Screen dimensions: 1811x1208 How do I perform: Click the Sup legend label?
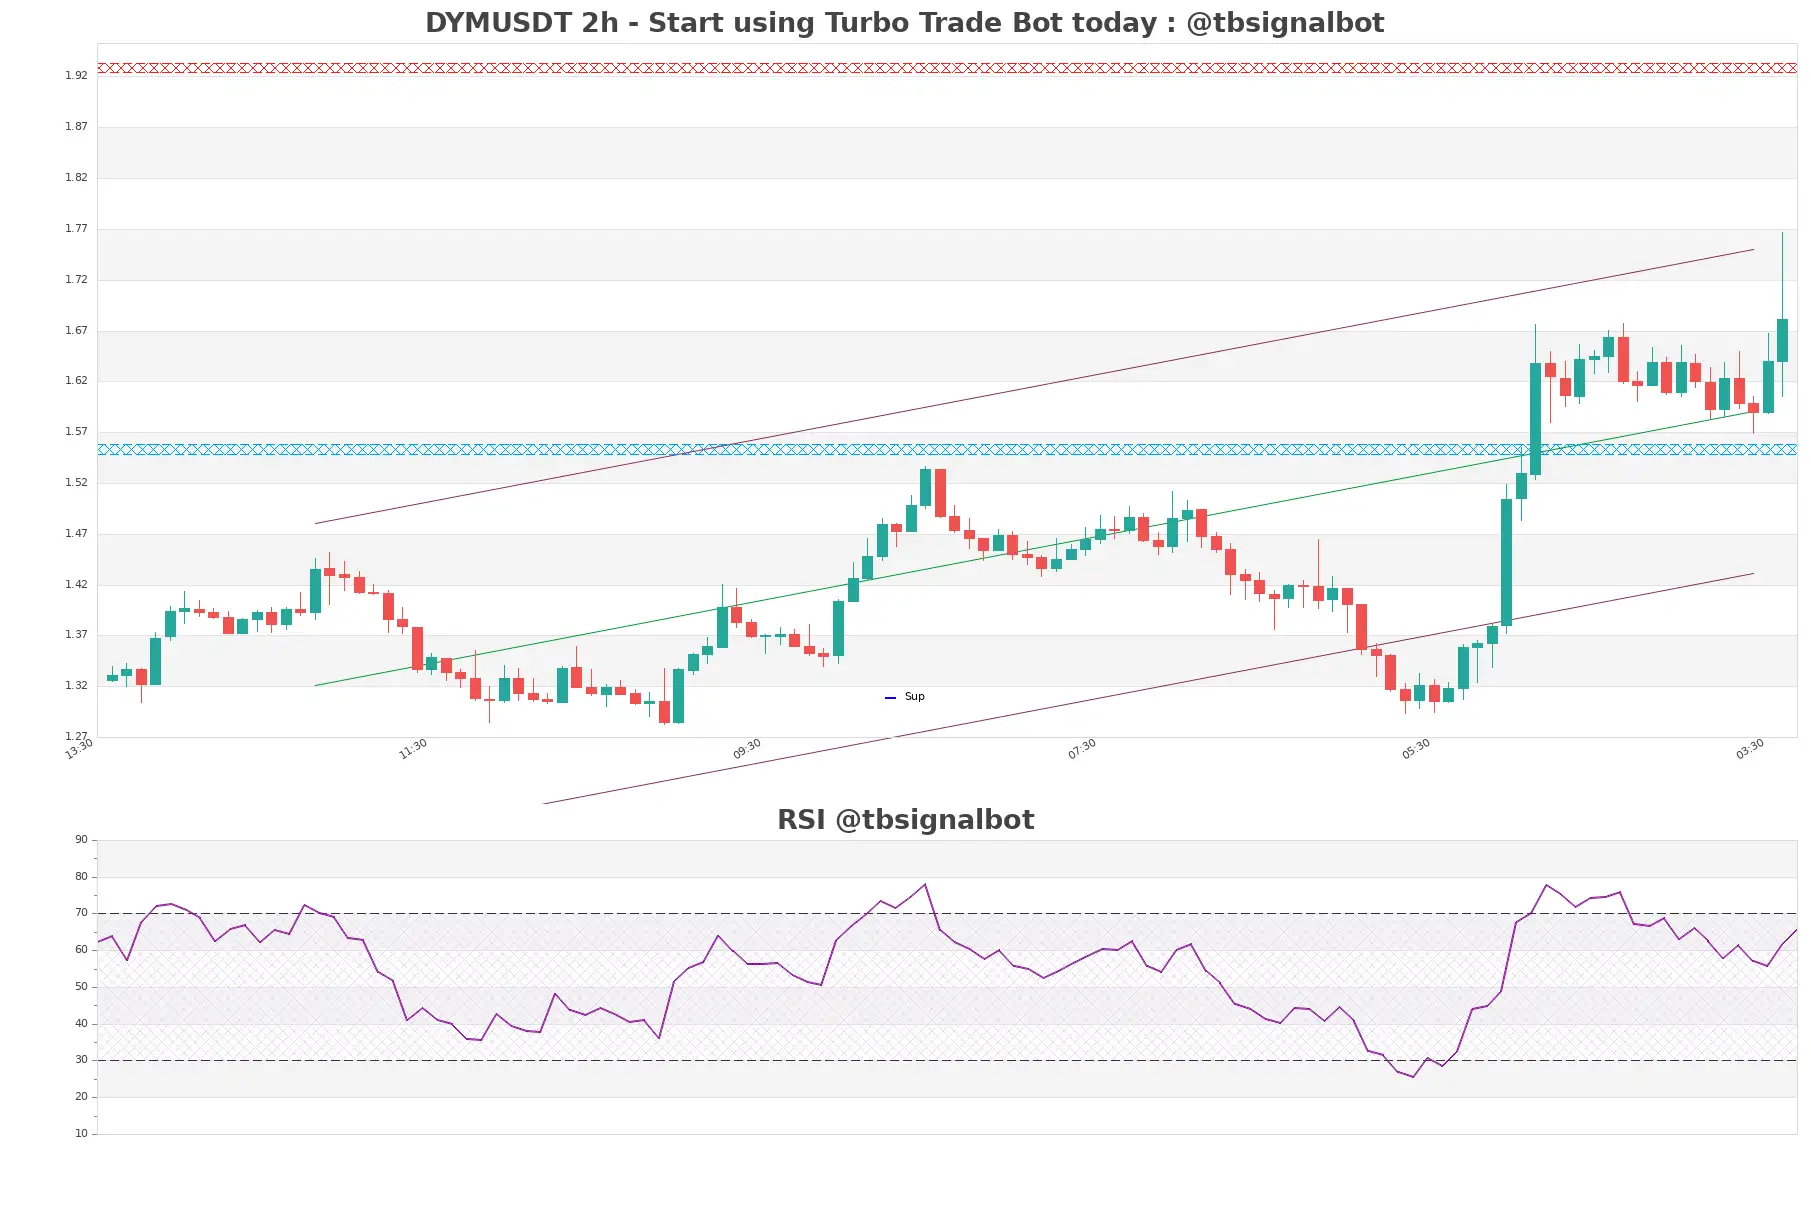pos(914,697)
